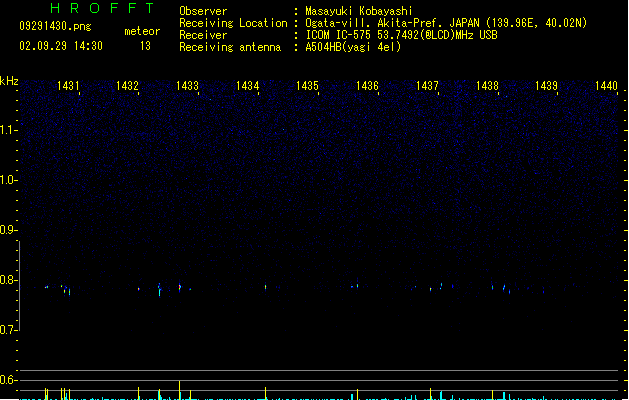629x400 pixels.
Task: Click the observer name Masayuki Kobayashi
Action: point(359,11)
